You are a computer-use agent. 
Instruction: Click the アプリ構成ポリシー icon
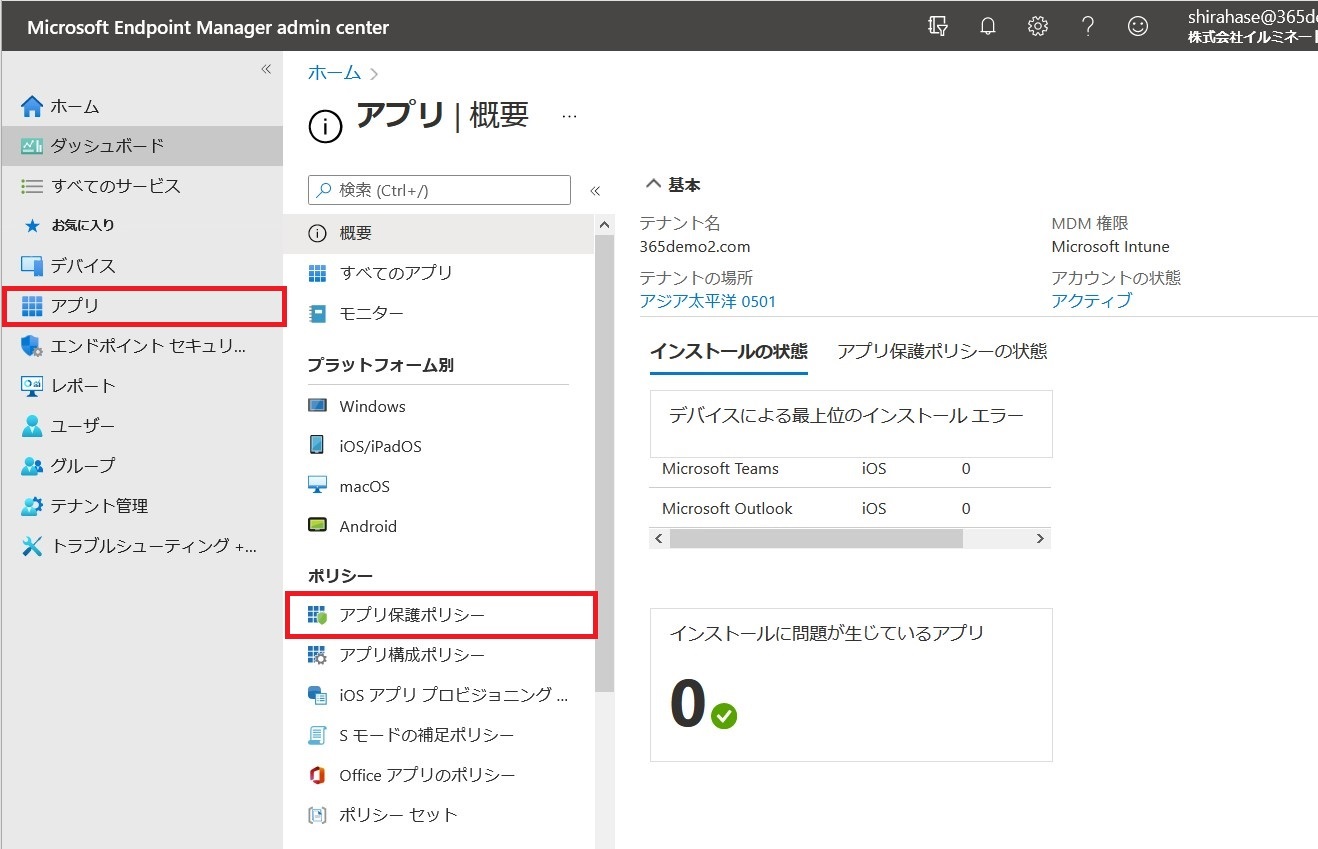pyautogui.click(x=317, y=655)
